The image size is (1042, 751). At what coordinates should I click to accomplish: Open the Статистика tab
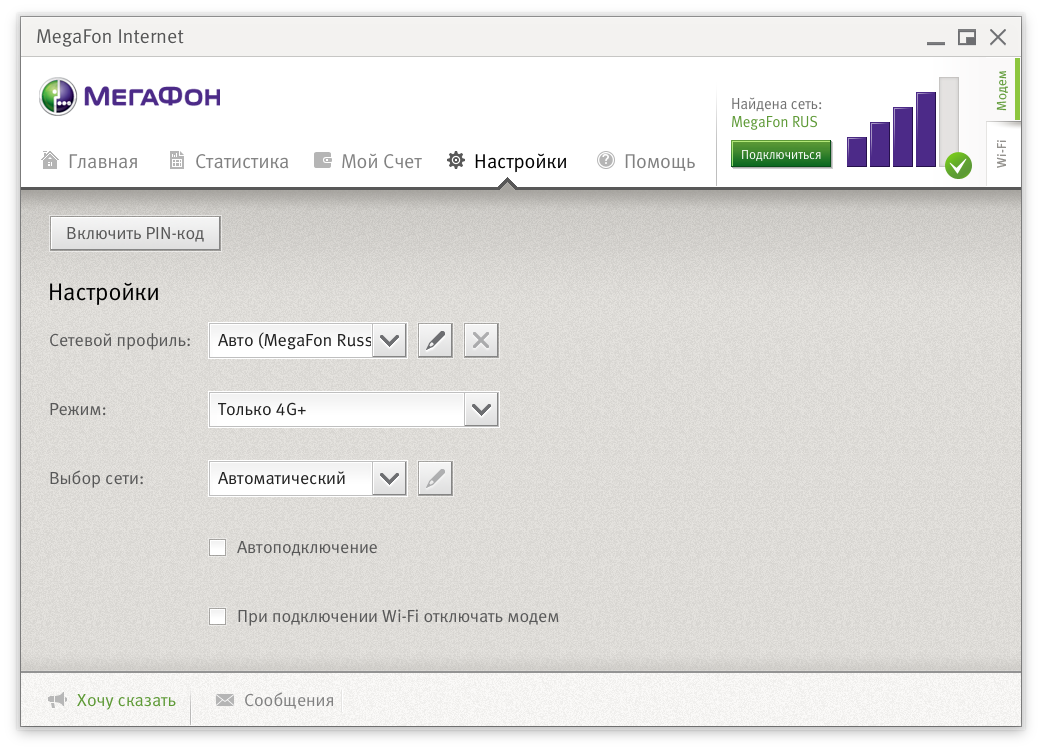click(x=229, y=161)
